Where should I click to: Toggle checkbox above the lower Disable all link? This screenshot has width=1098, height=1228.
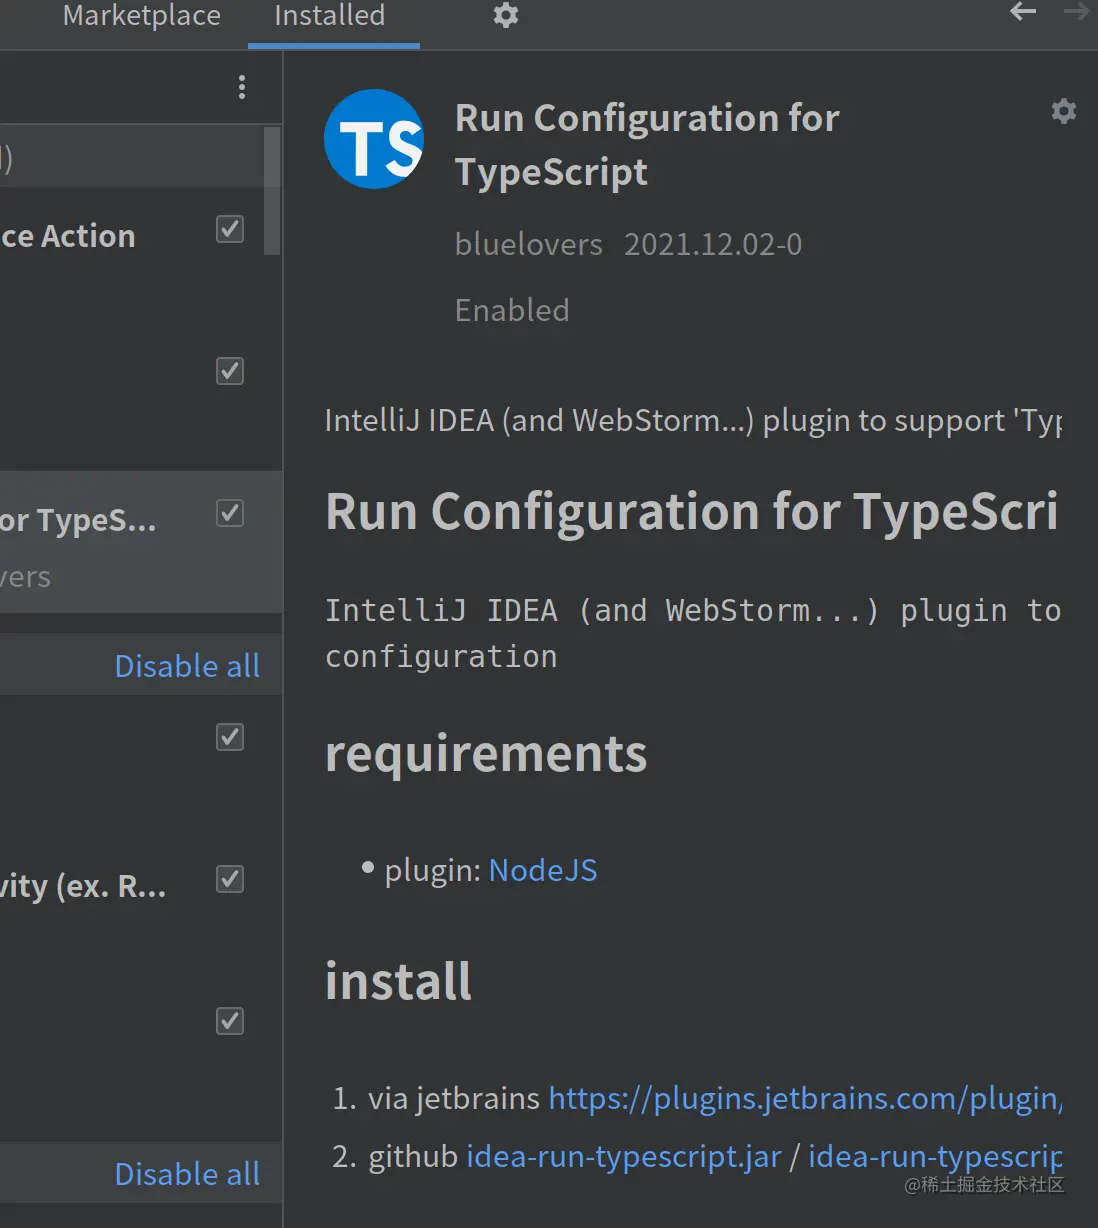[230, 1021]
